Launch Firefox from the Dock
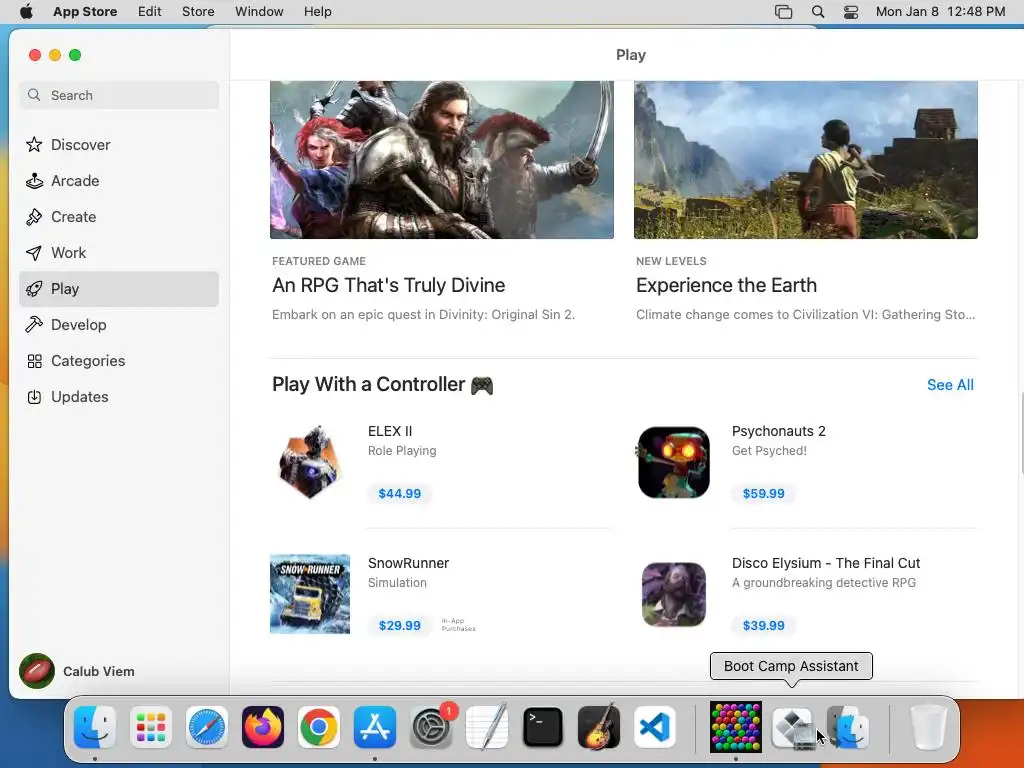Screen dimensions: 1024x768 pyautogui.click(x=263, y=727)
